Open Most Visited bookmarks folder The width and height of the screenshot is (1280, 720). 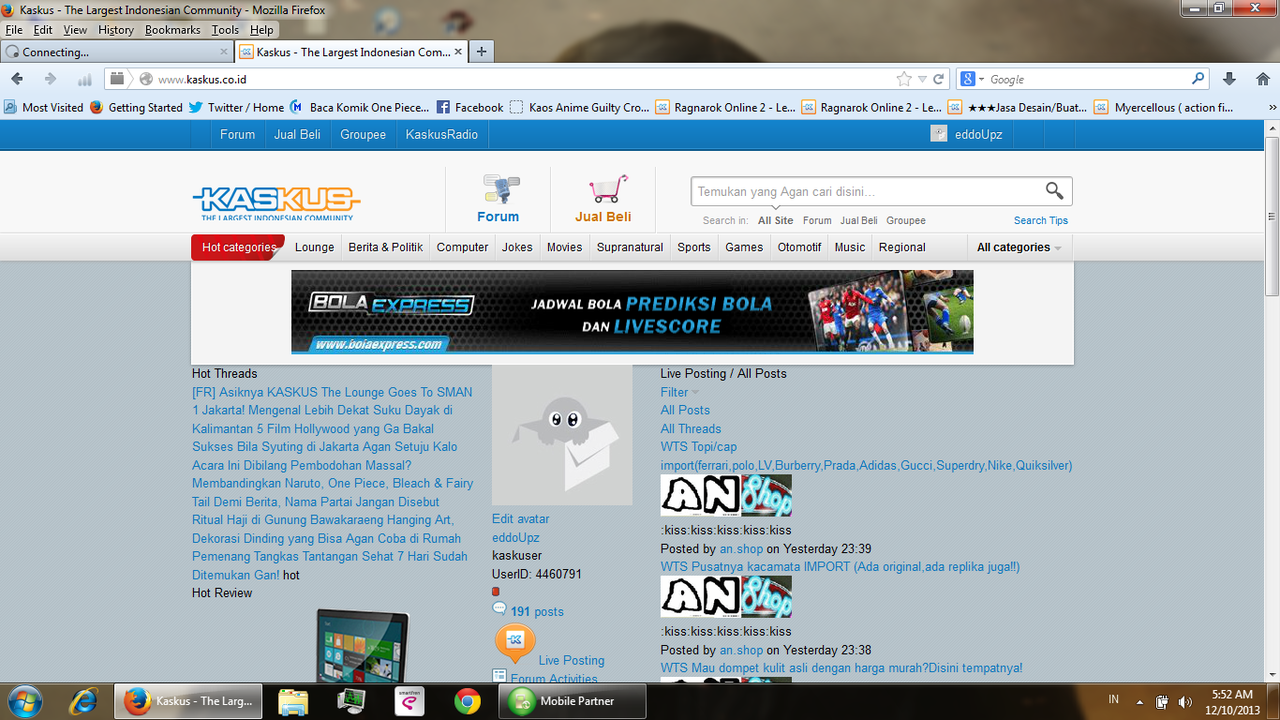(x=44, y=107)
